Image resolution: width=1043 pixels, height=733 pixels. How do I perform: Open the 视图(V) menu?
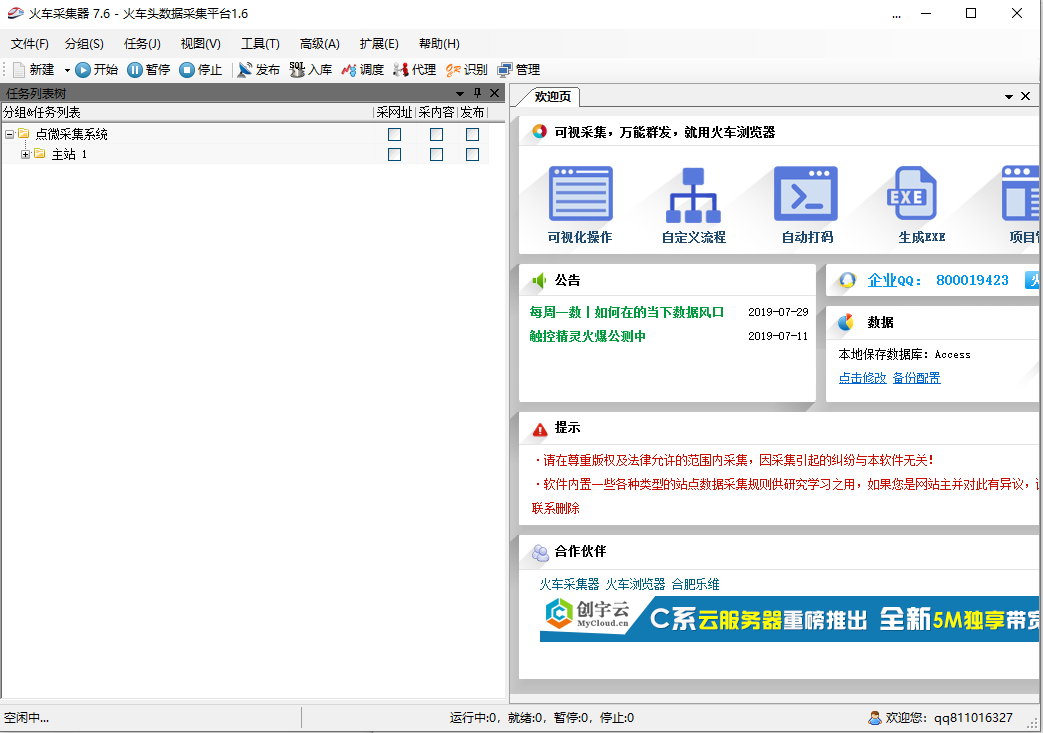pos(200,44)
